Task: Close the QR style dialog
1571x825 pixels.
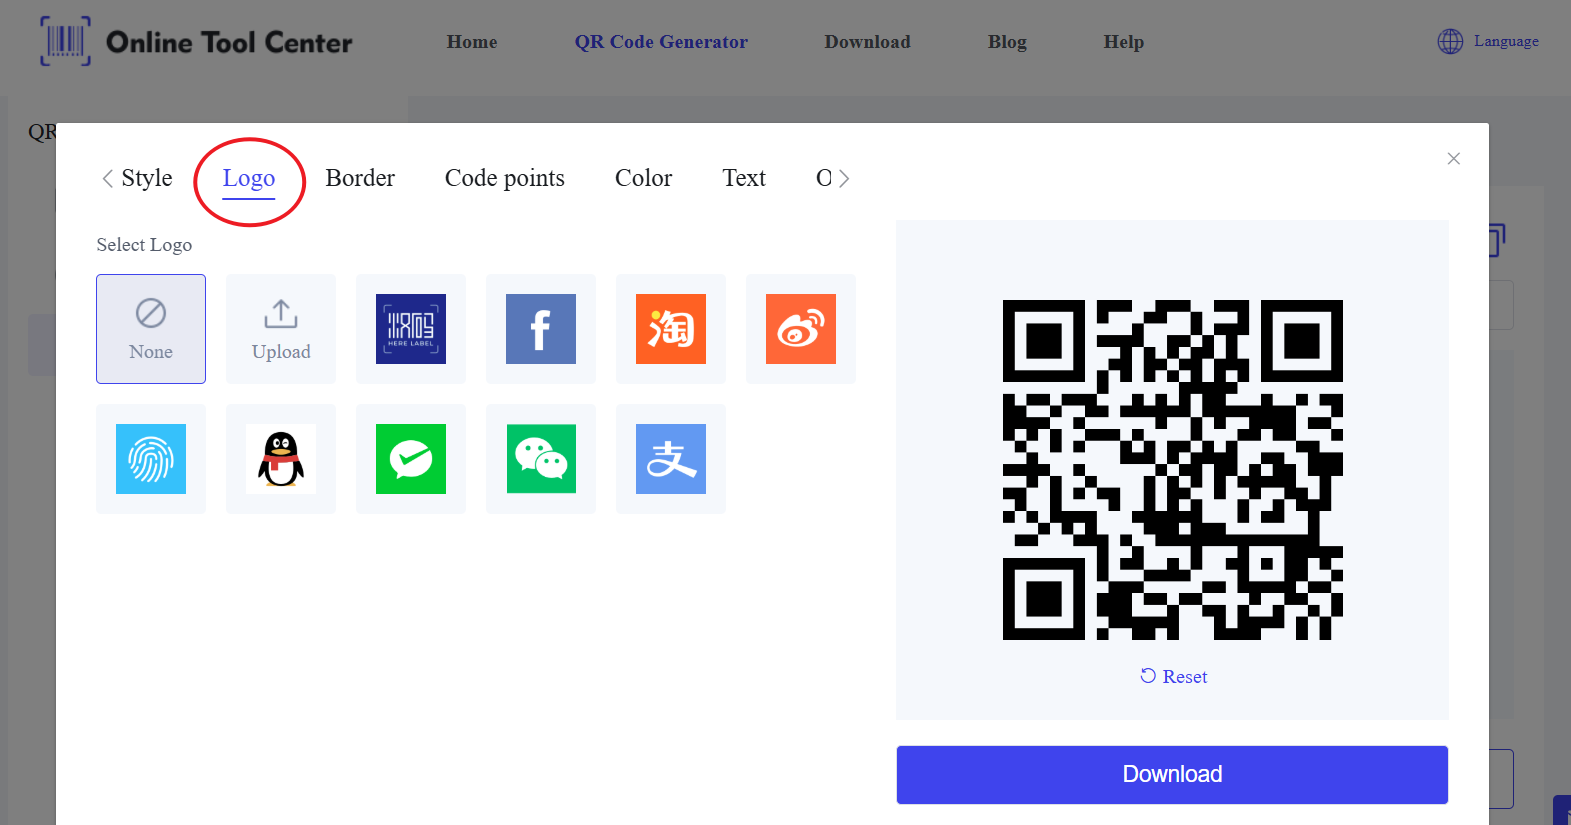Action: (x=1454, y=159)
